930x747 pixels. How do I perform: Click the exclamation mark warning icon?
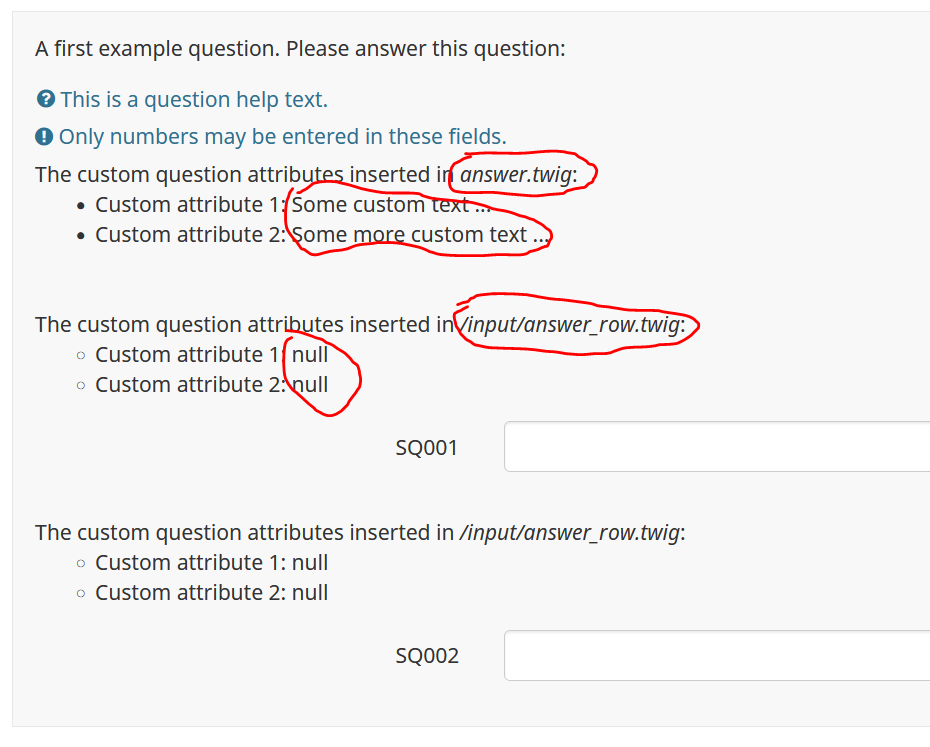pyautogui.click(x=44, y=137)
